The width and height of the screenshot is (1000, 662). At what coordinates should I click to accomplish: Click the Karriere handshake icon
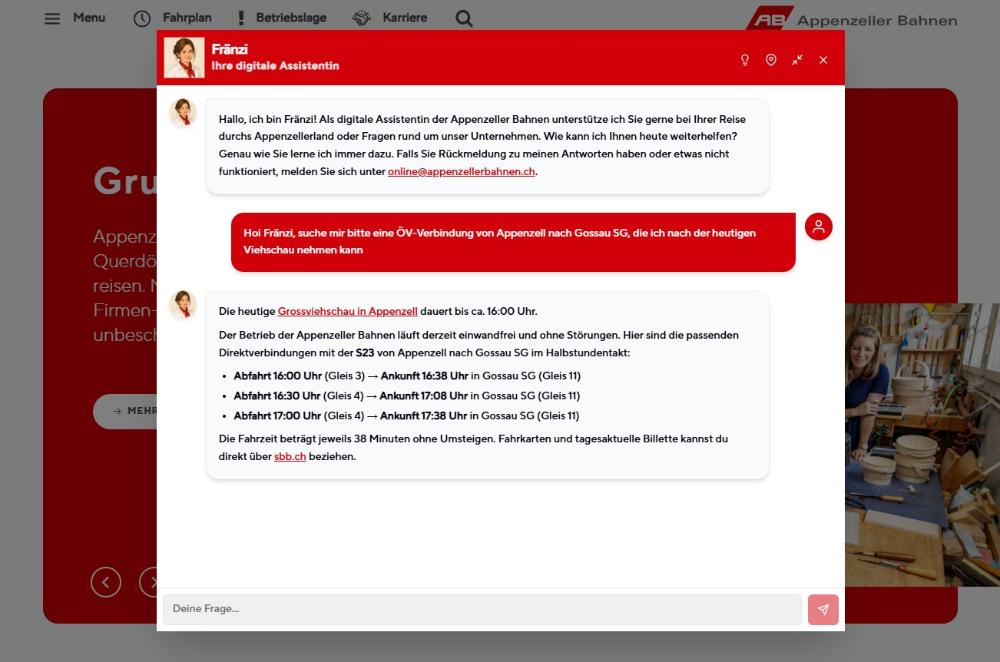point(362,18)
